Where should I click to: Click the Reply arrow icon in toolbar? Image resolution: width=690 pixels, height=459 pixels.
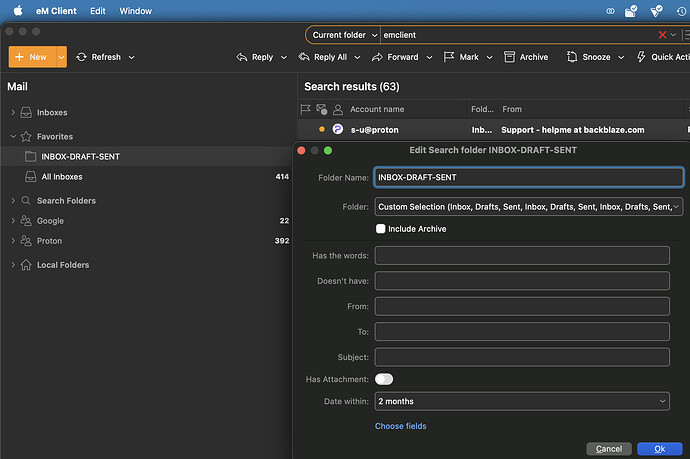coord(242,57)
